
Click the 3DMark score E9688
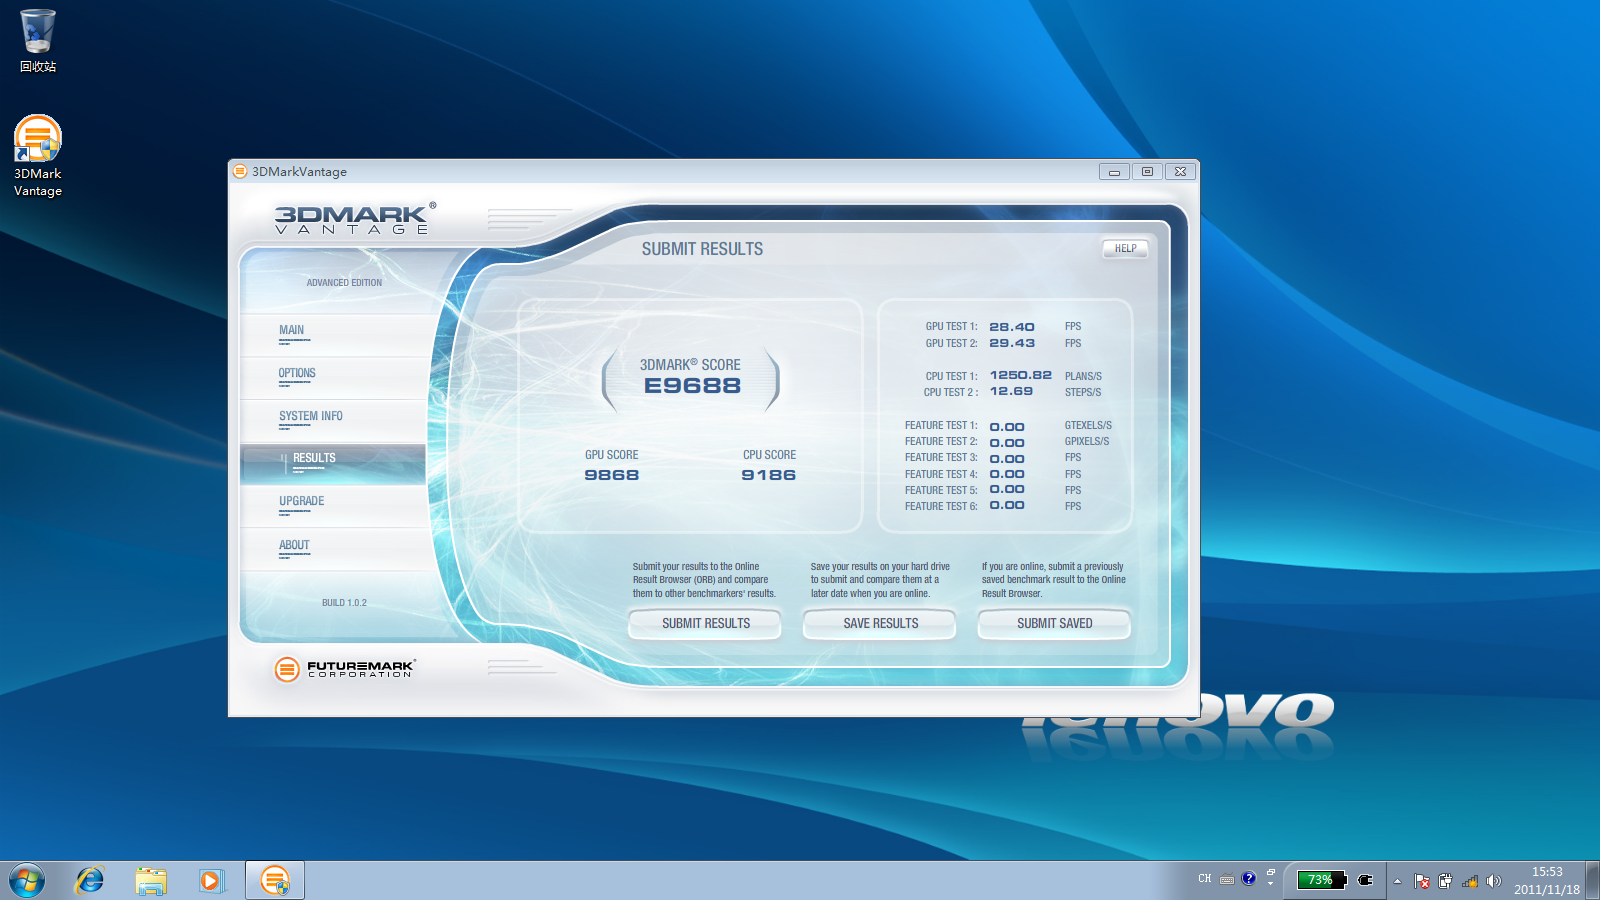(x=692, y=386)
